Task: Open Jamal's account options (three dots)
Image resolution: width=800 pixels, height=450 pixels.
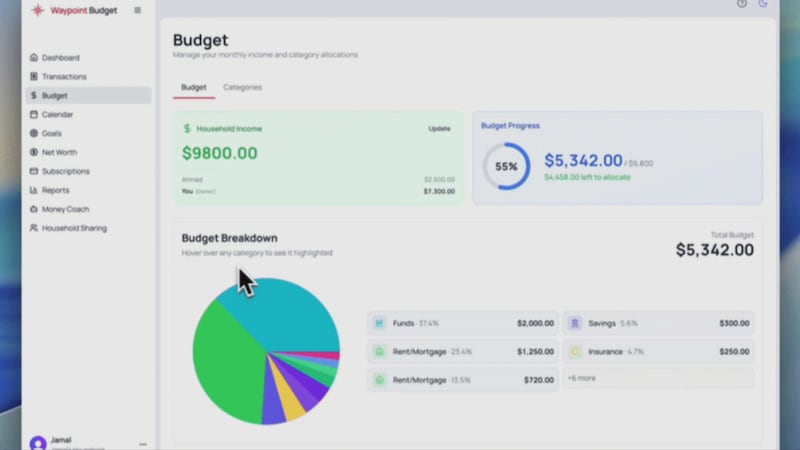Action: (143, 443)
